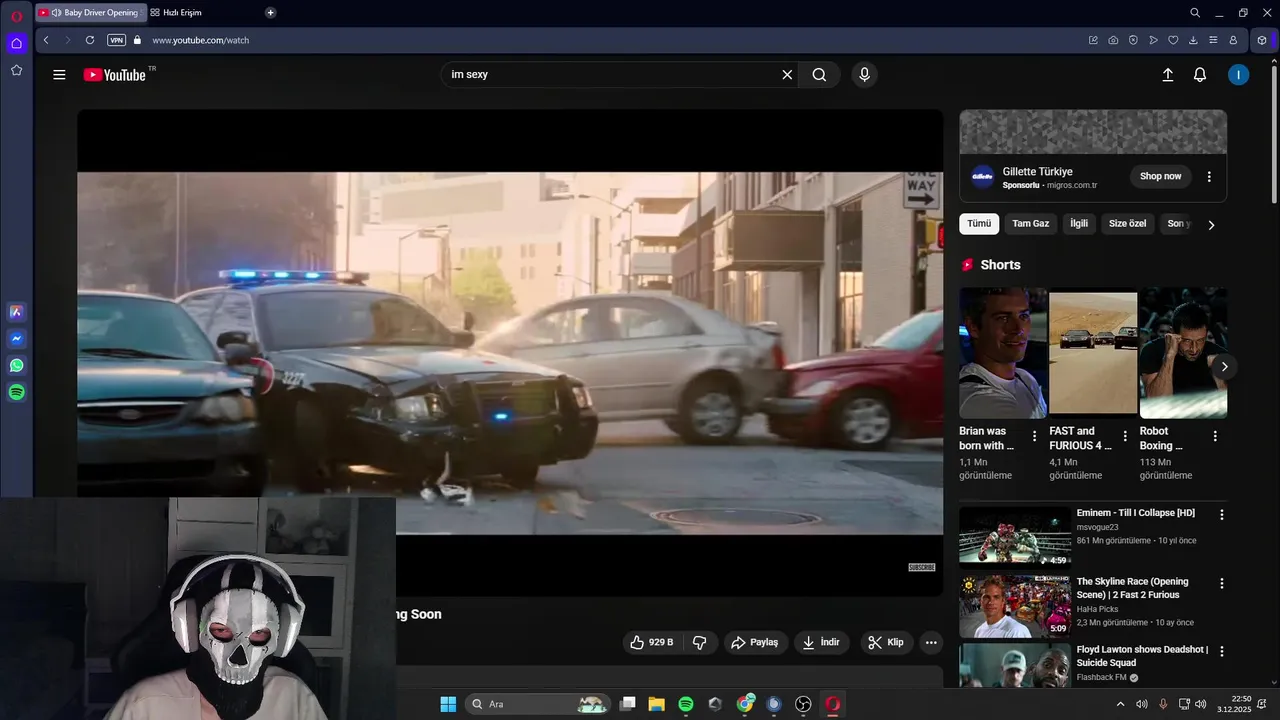Image resolution: width=1280 pixels, height=720 pixels.
Task: Select the Tümü filter chip
Action: click(x=979, y=223)
